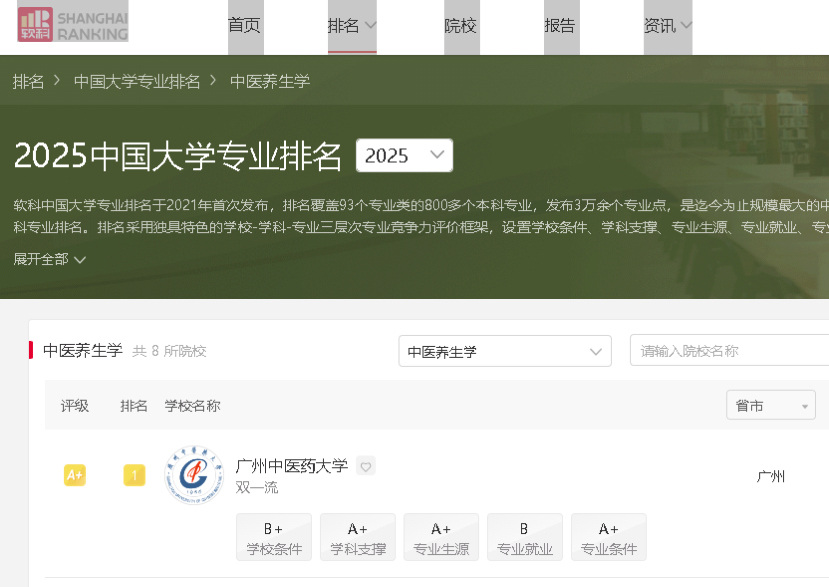Expand the 资讯 navigation menu
Screen dimensions: 829x587
[x=667, y=26]
